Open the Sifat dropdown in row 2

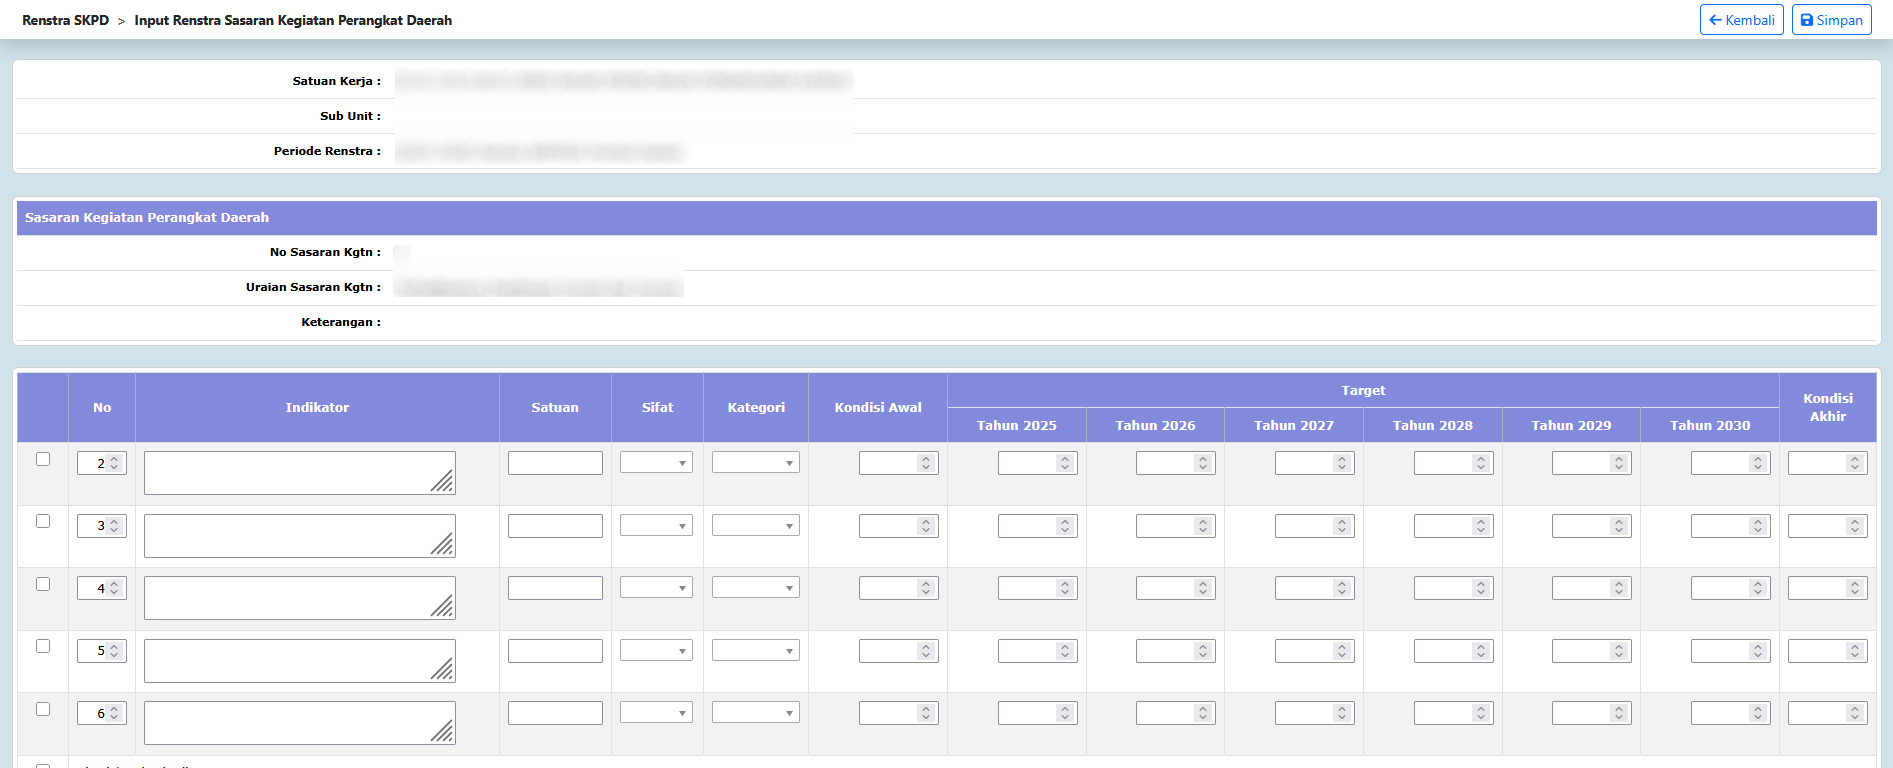(x=656, y=463)
